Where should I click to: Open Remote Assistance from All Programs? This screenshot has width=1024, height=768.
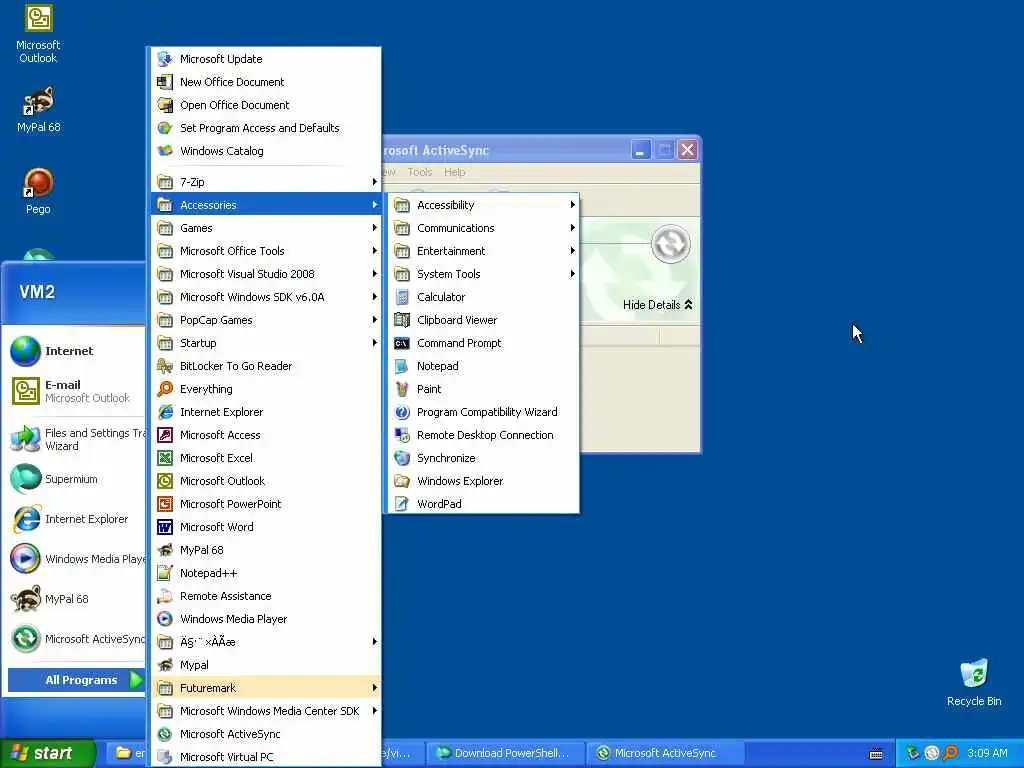[x=266, y=596]
